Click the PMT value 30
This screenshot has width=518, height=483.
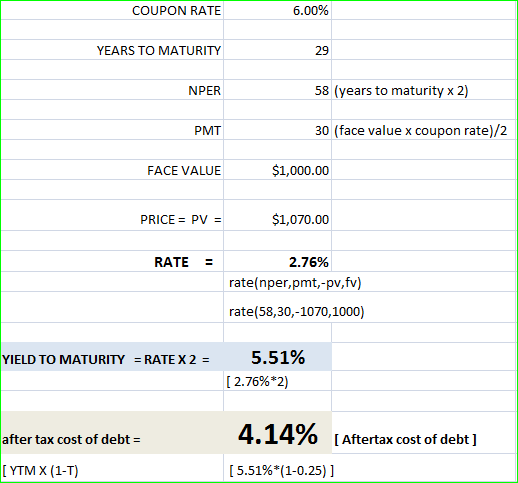pos(322,131)
